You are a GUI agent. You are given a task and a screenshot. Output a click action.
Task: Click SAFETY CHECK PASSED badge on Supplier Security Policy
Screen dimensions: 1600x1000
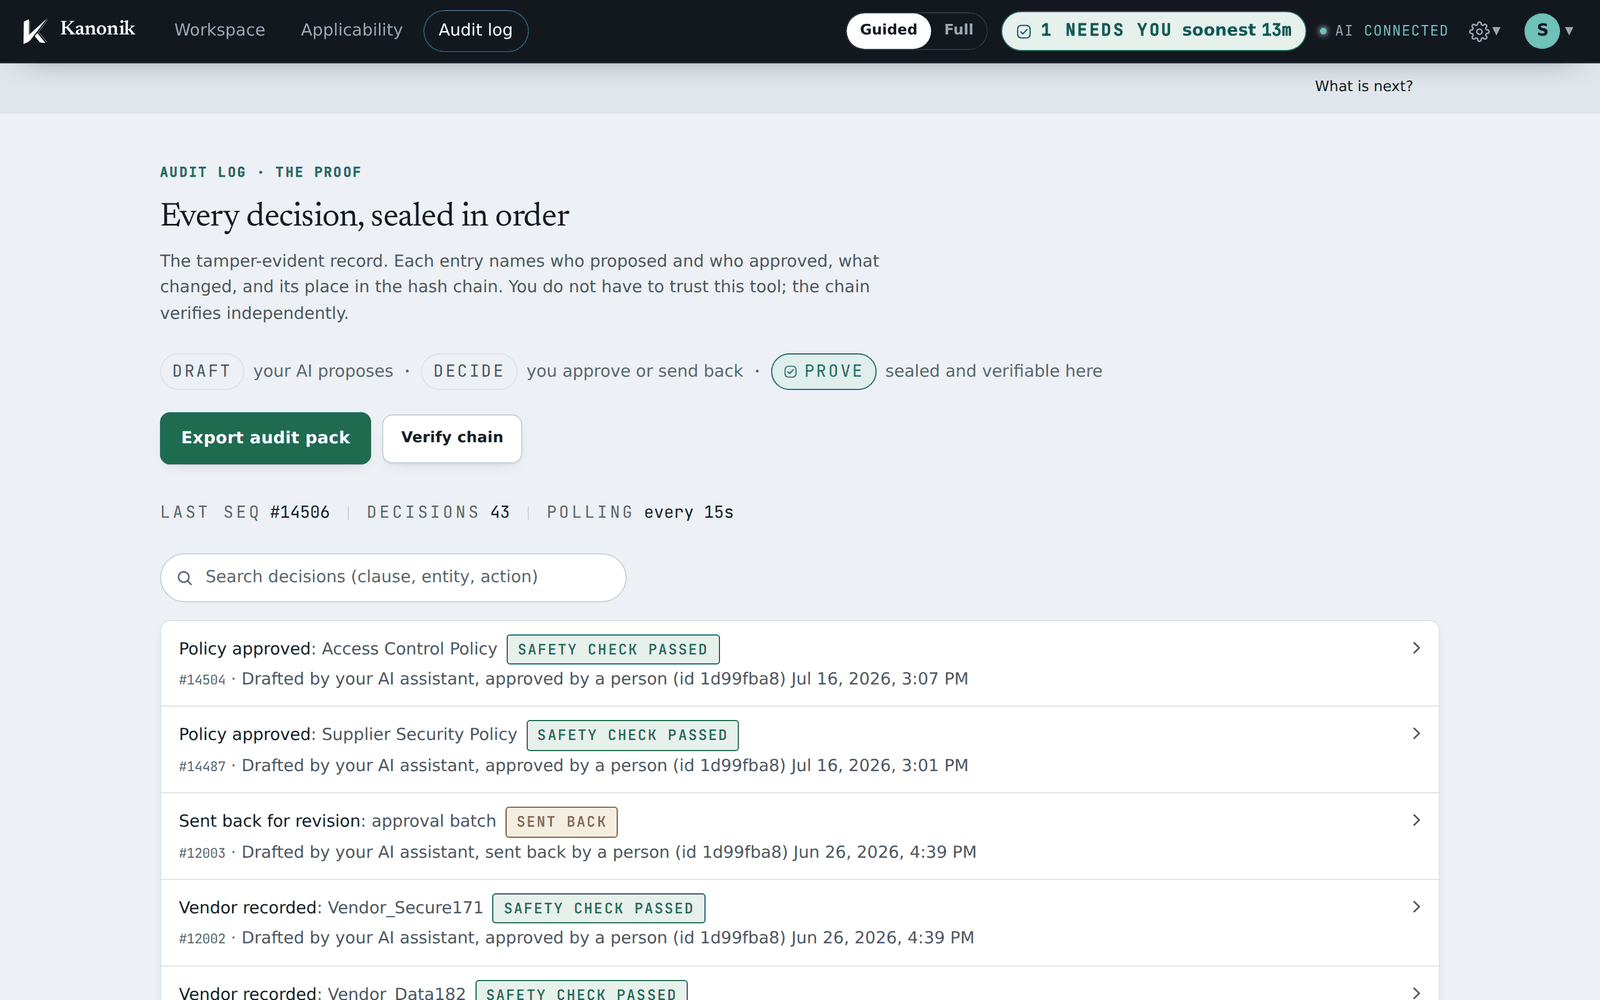click(x=633, y=735)
